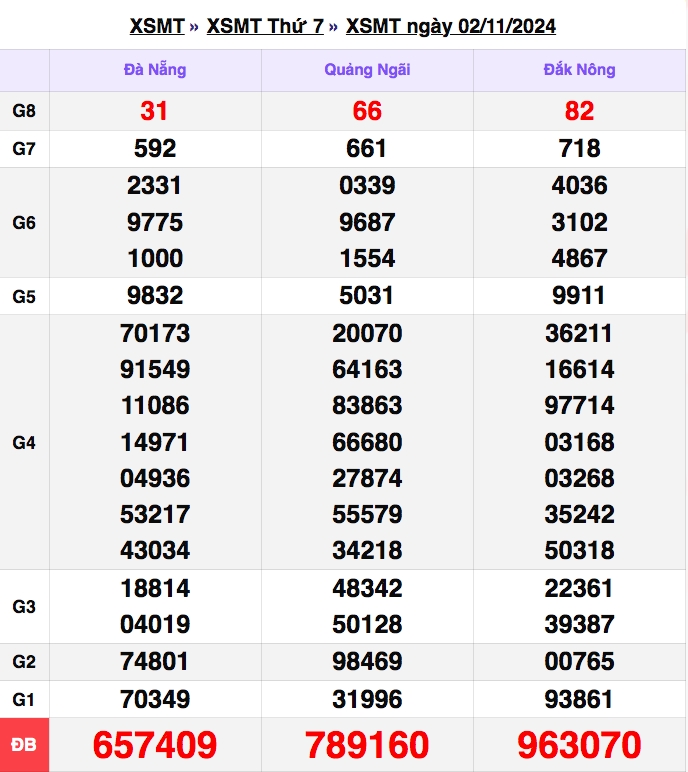Select G5 value 9911
This screenshot has width=688, height=772.
[578, 295]
